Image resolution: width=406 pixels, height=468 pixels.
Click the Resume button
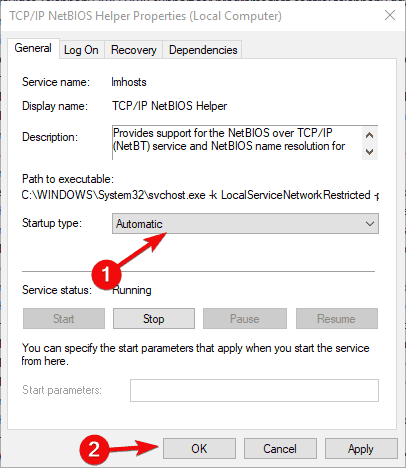point(337,319)
